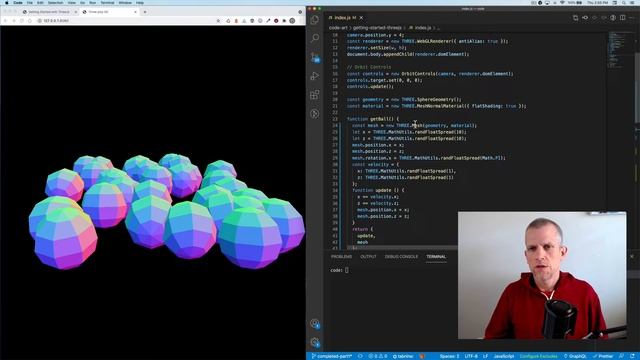Close the index.js editor tab
The image size is (640, 360).
click(x=361, y=18)
